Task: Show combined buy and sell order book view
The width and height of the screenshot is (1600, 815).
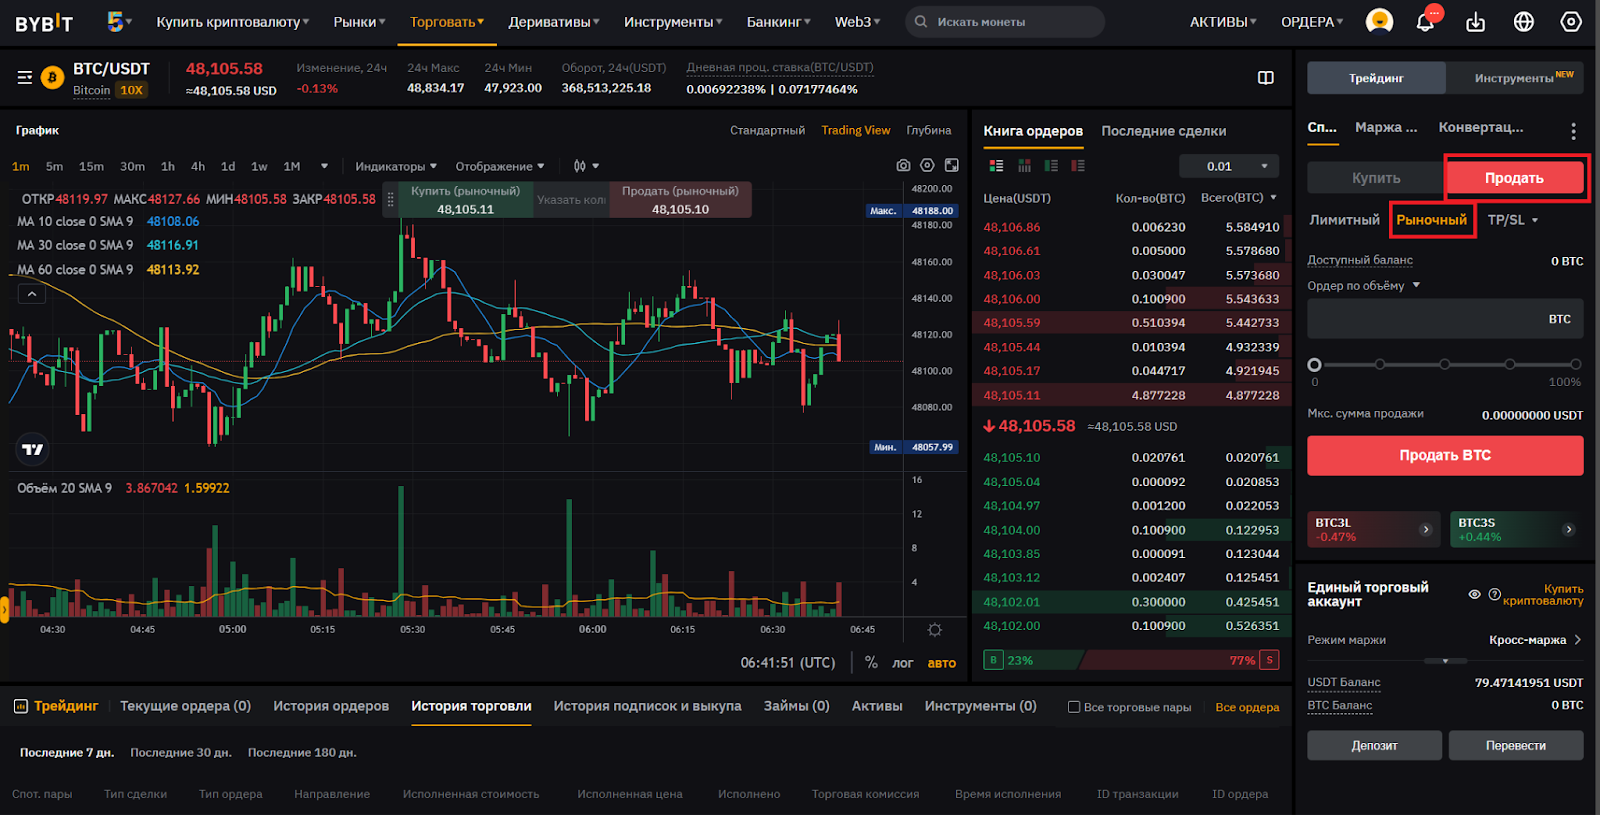Action: pos(996,166)
